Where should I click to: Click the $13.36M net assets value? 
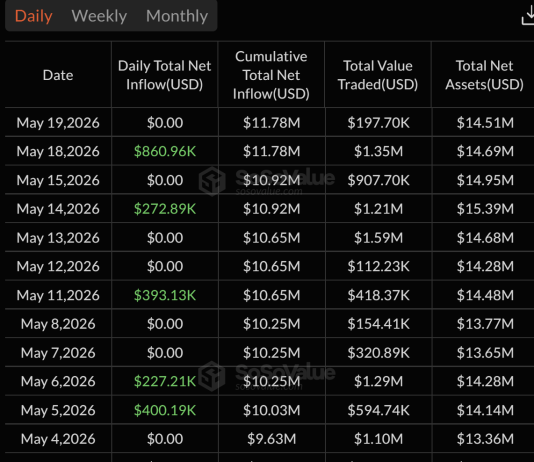point(485,439)
